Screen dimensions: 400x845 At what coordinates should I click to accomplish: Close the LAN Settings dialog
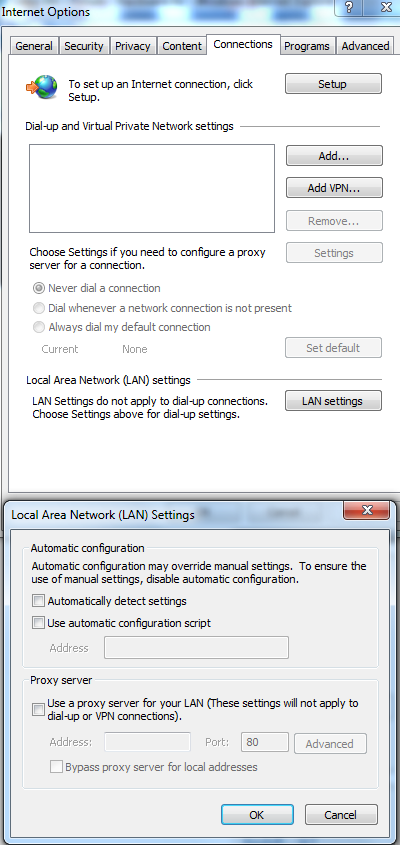click(x=367, y=510)
